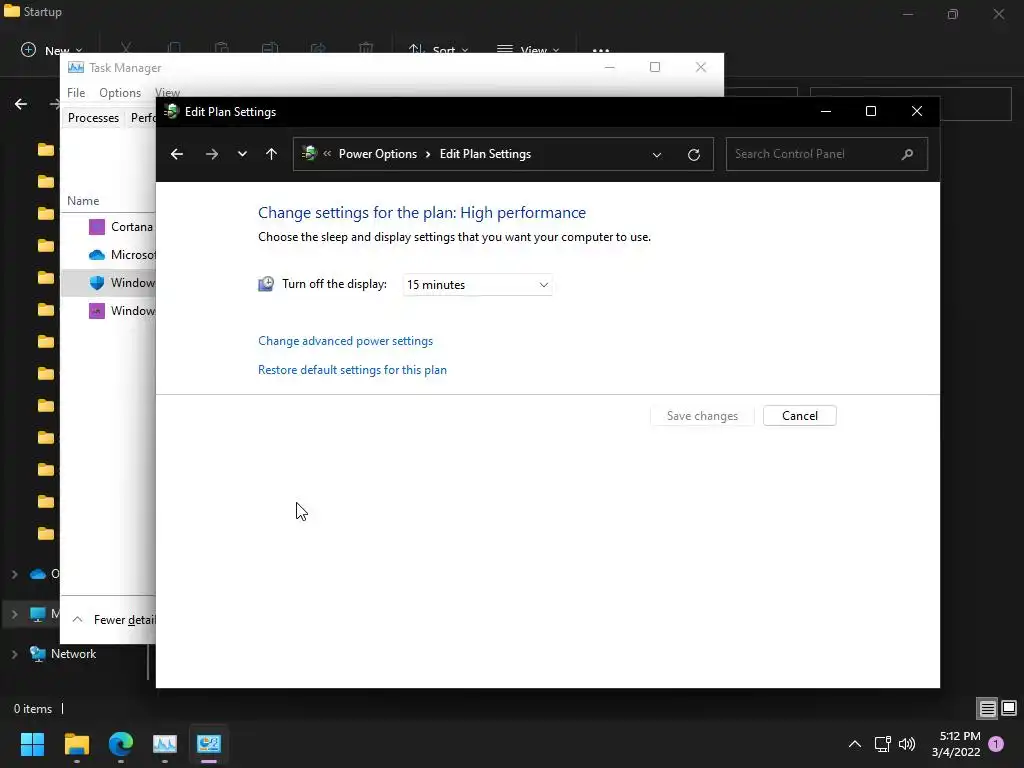Click Power Options icon in address bar
The image size is (1024, 768).
tap(310, 153)
